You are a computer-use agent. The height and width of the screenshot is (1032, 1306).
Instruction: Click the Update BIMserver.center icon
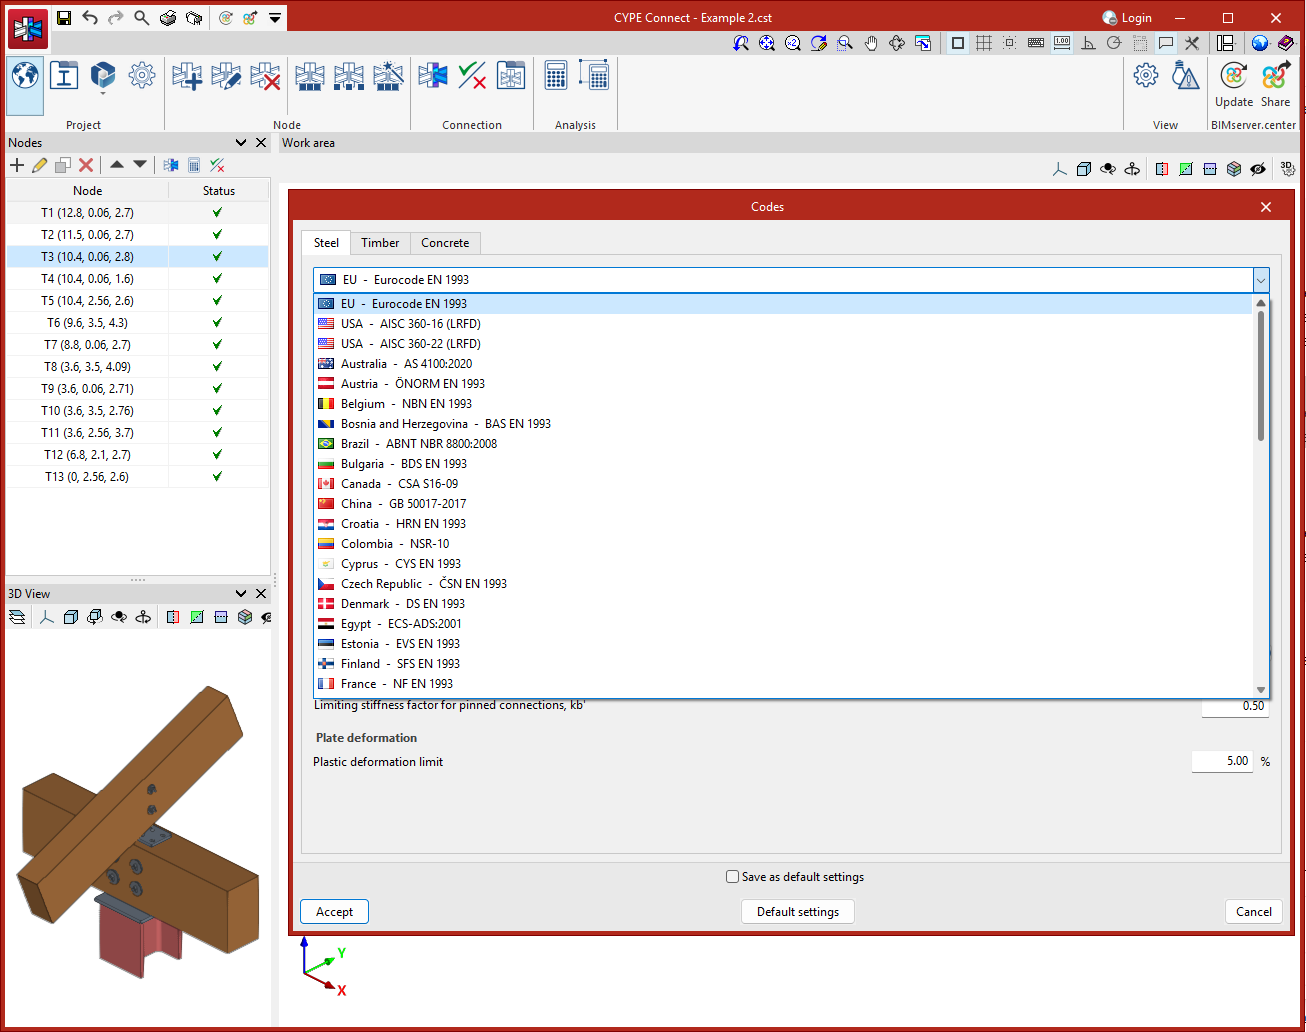click(x=1234, y=84)
